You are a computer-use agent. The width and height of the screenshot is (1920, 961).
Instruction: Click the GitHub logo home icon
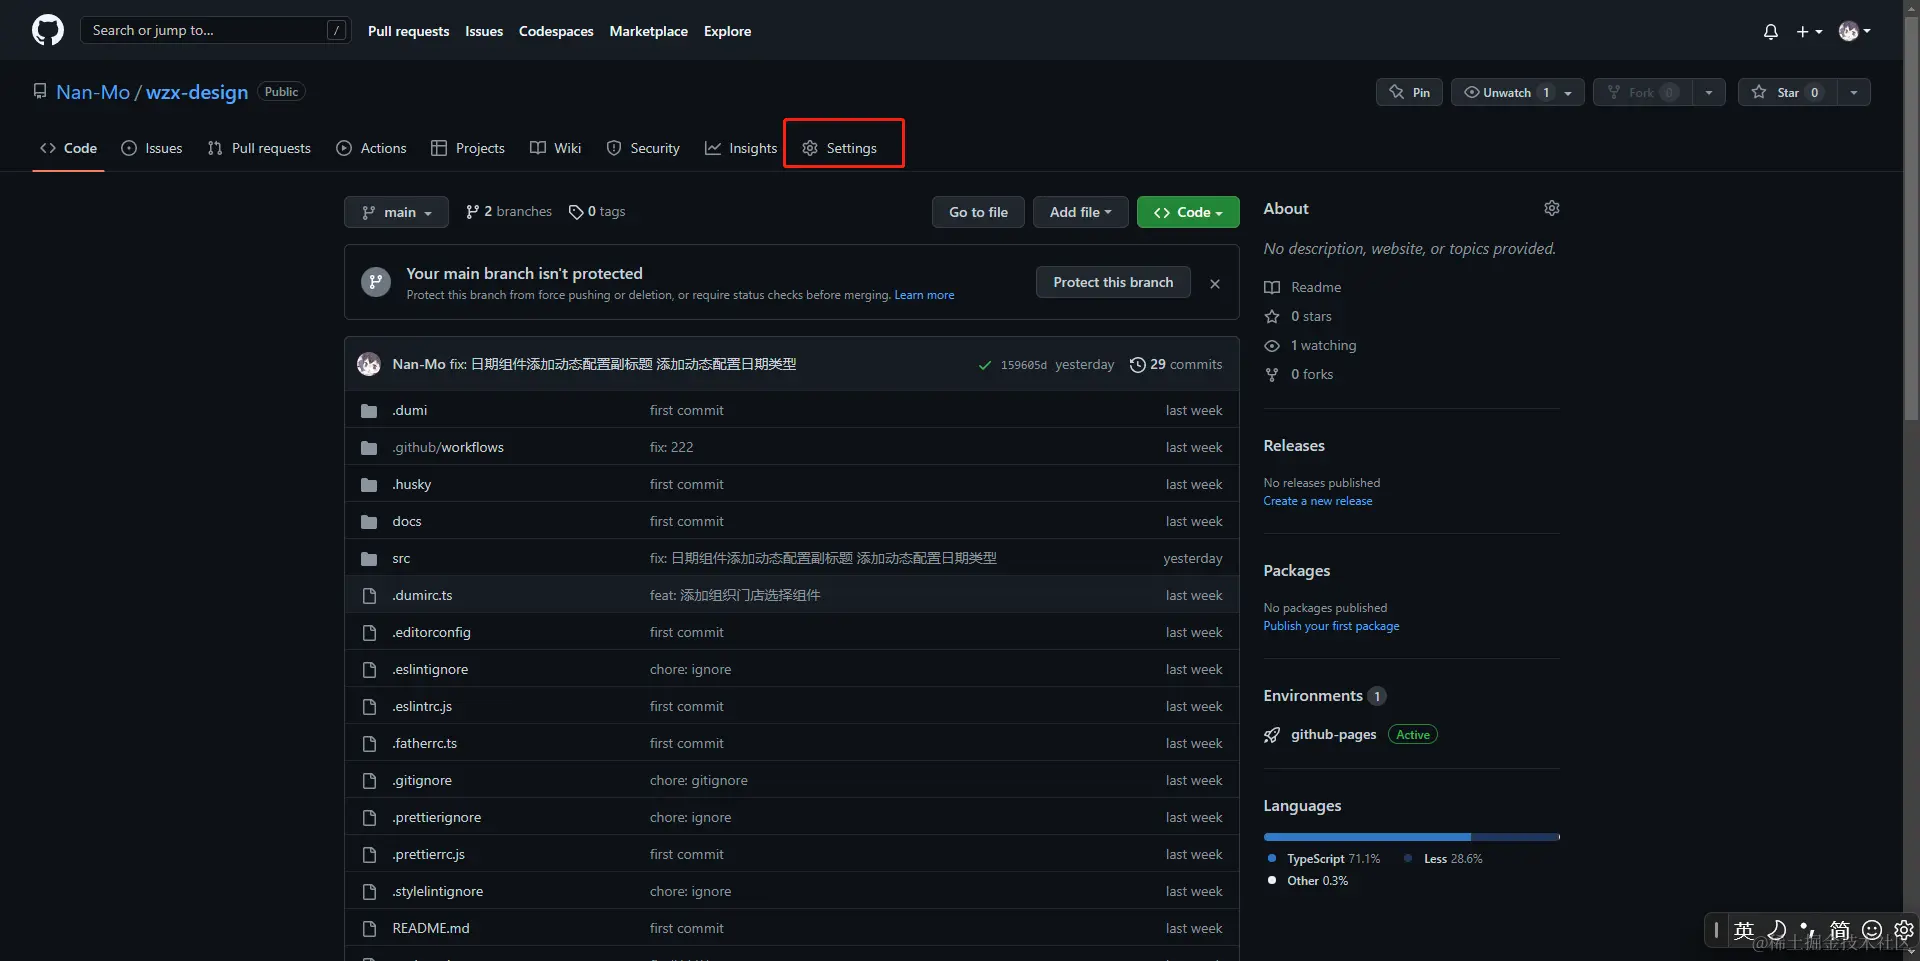click(47, 30)
